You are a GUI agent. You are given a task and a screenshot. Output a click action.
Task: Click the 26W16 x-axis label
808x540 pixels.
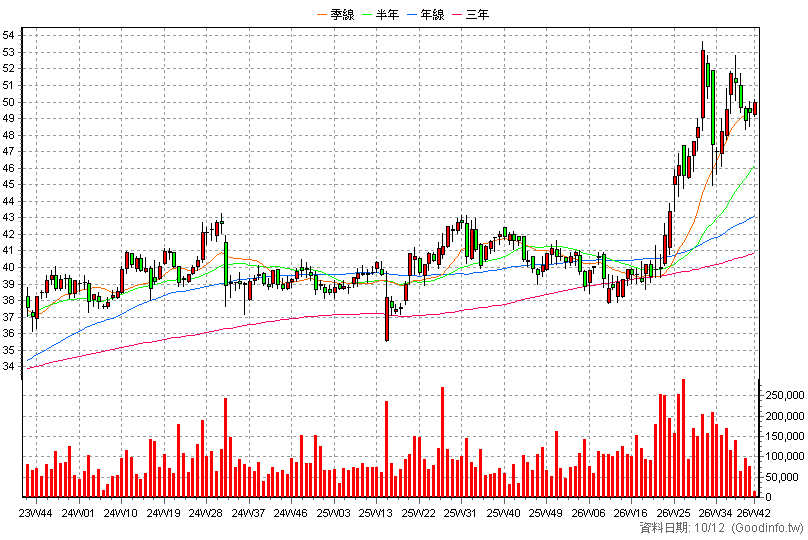(x=631, y=513)
